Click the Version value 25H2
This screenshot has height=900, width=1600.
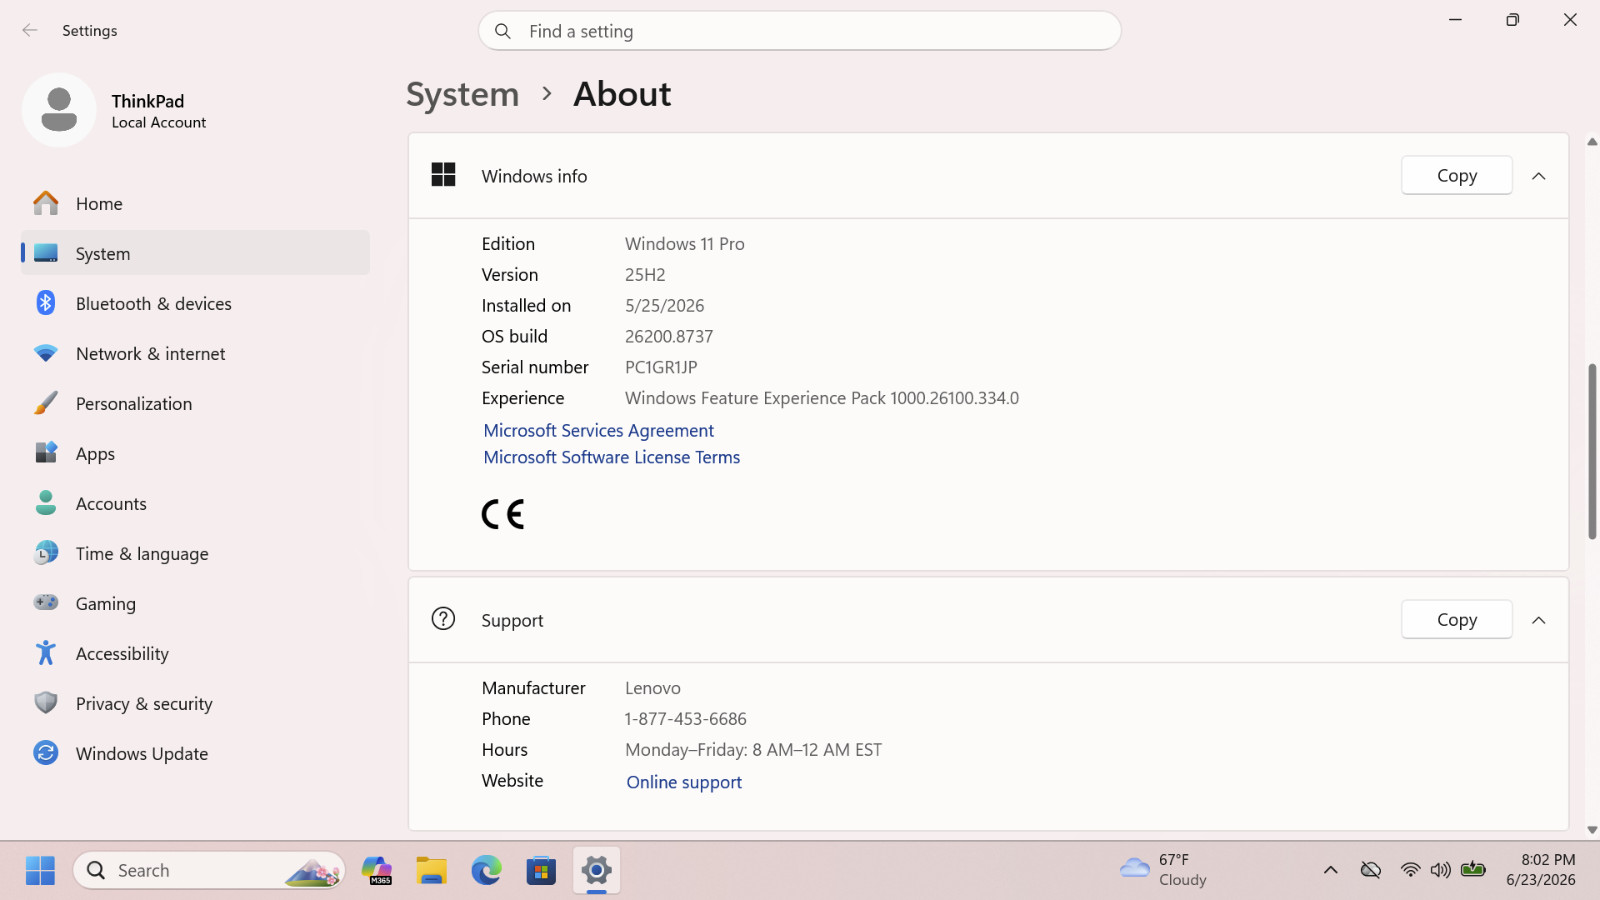645,275
